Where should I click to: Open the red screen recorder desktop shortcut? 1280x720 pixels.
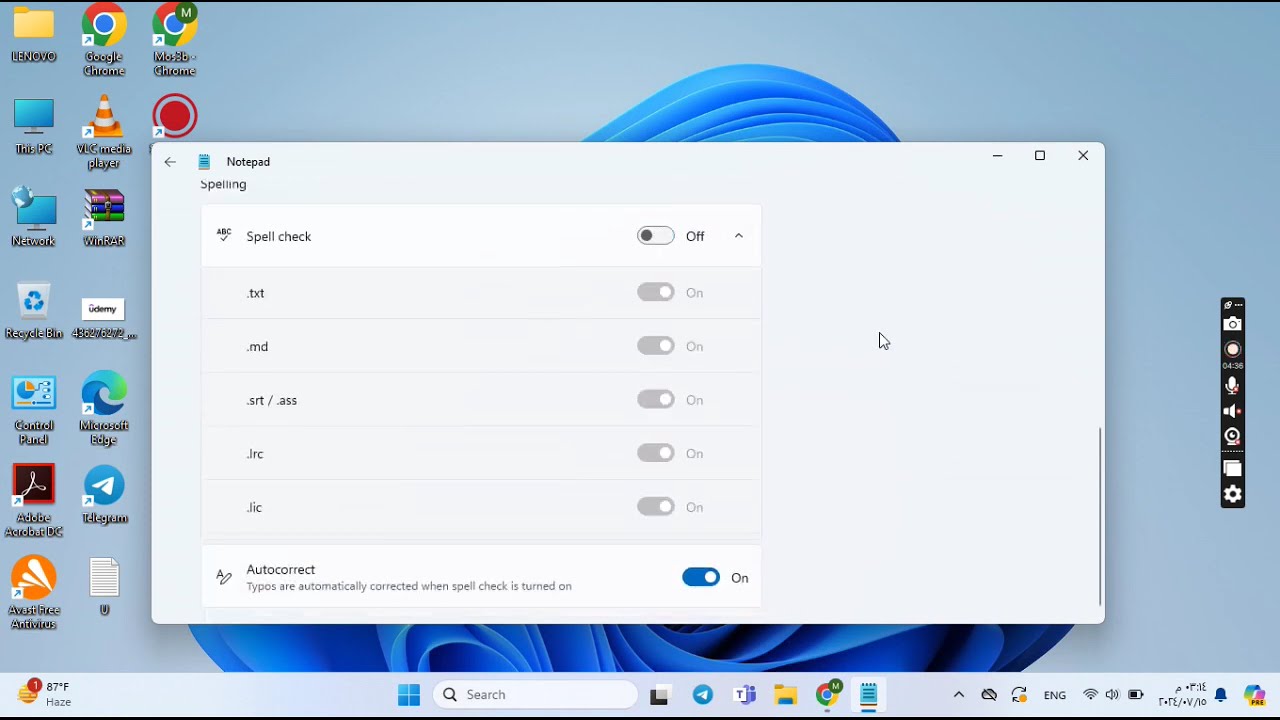[x=175, y=116]
